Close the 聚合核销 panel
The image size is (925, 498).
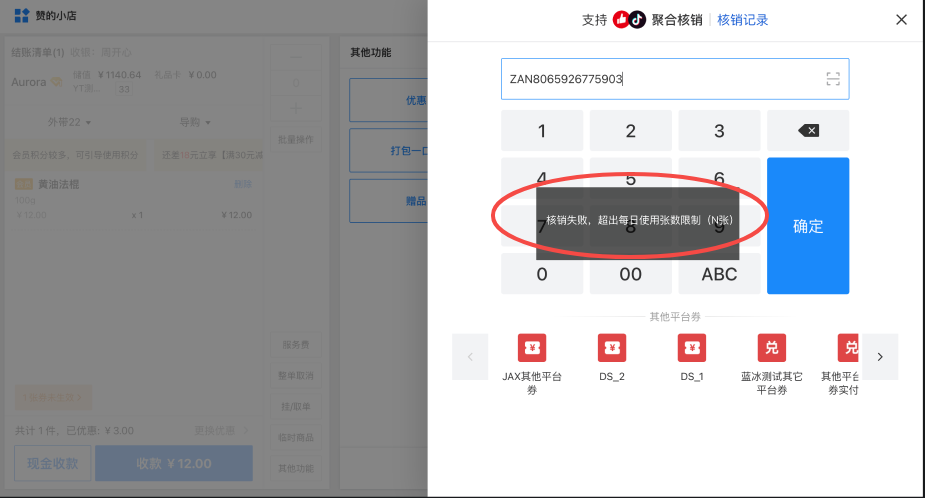pos(901,20)
